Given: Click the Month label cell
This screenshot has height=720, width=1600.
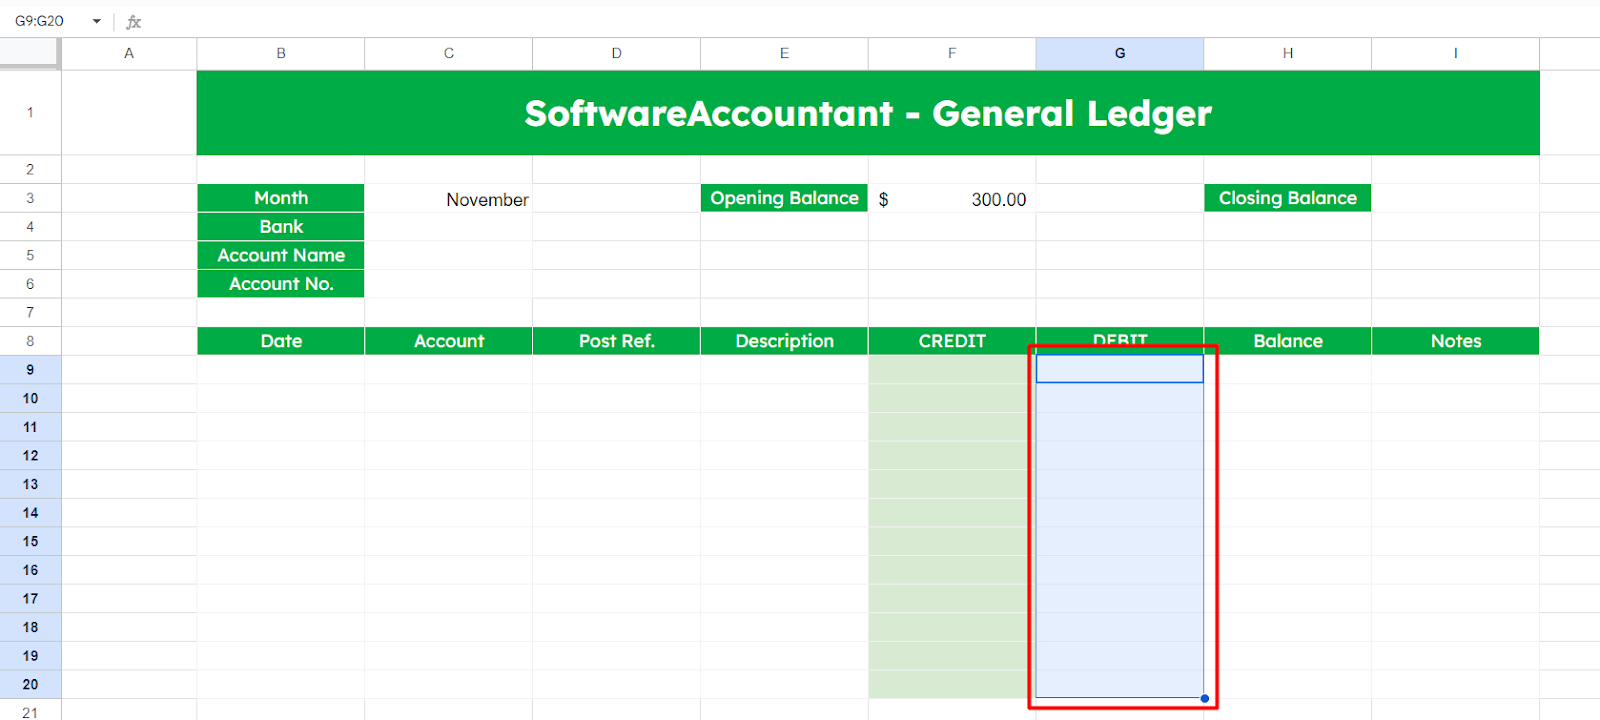Looking at the screenshot, I should point(281,198).
